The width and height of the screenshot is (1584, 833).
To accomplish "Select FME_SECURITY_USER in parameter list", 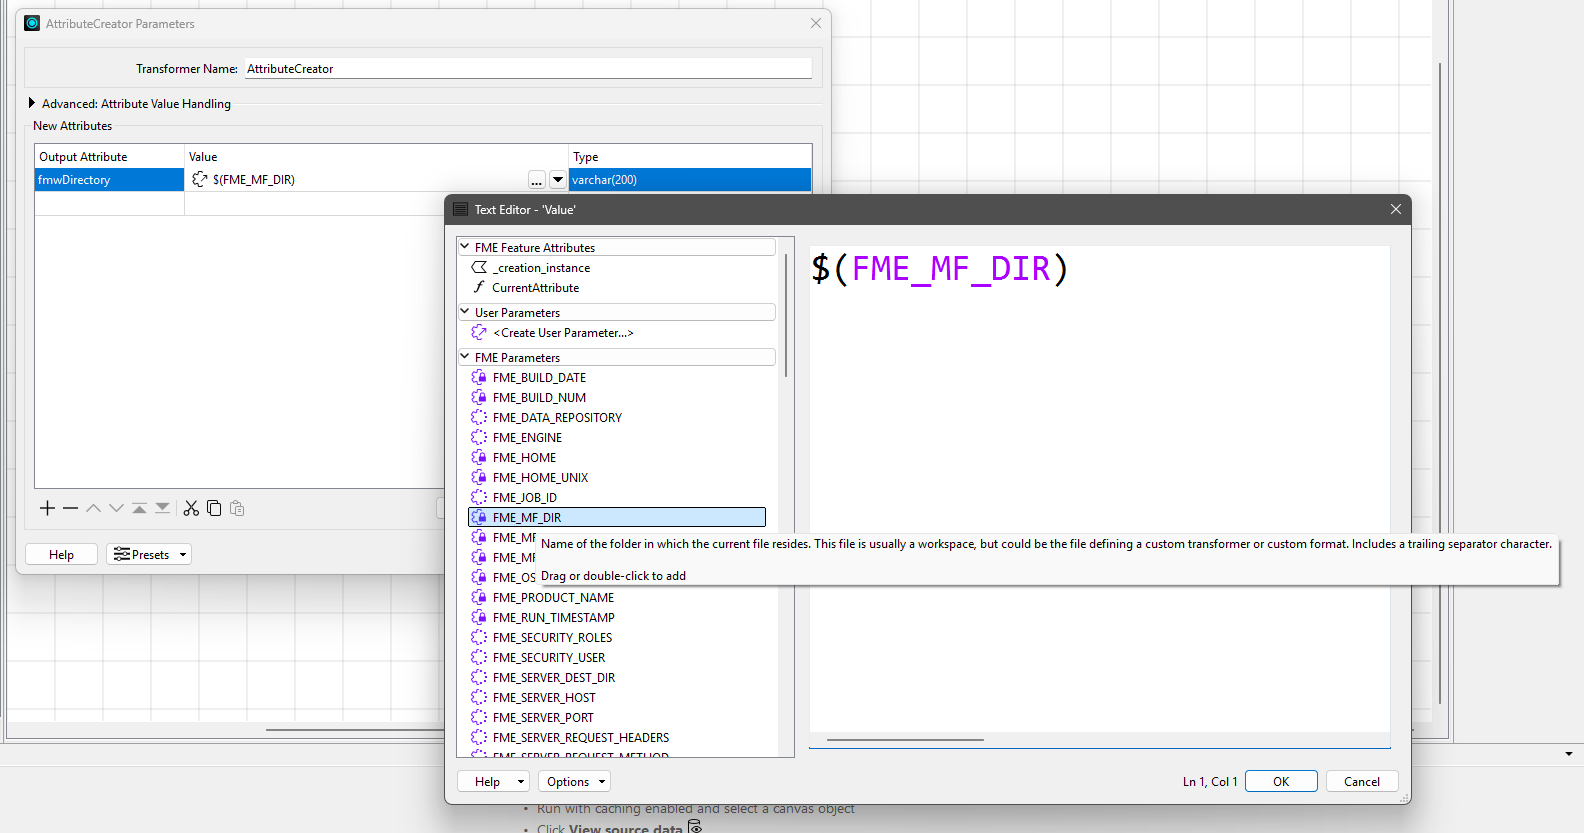I will (549, 657).
